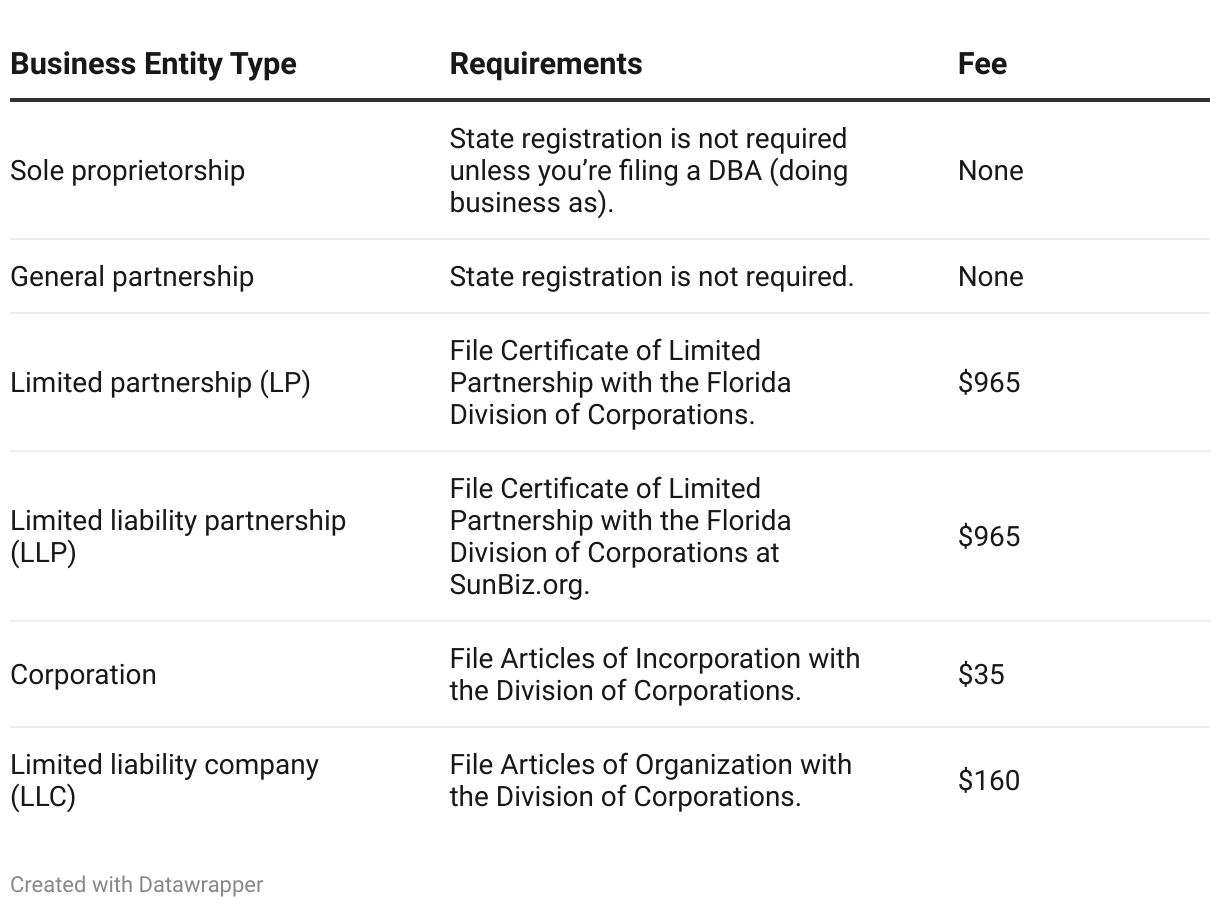Screen dimensions: 1220x908
Task: Click the Sole proprietorship fee of None
Action: tap(990, 171)
